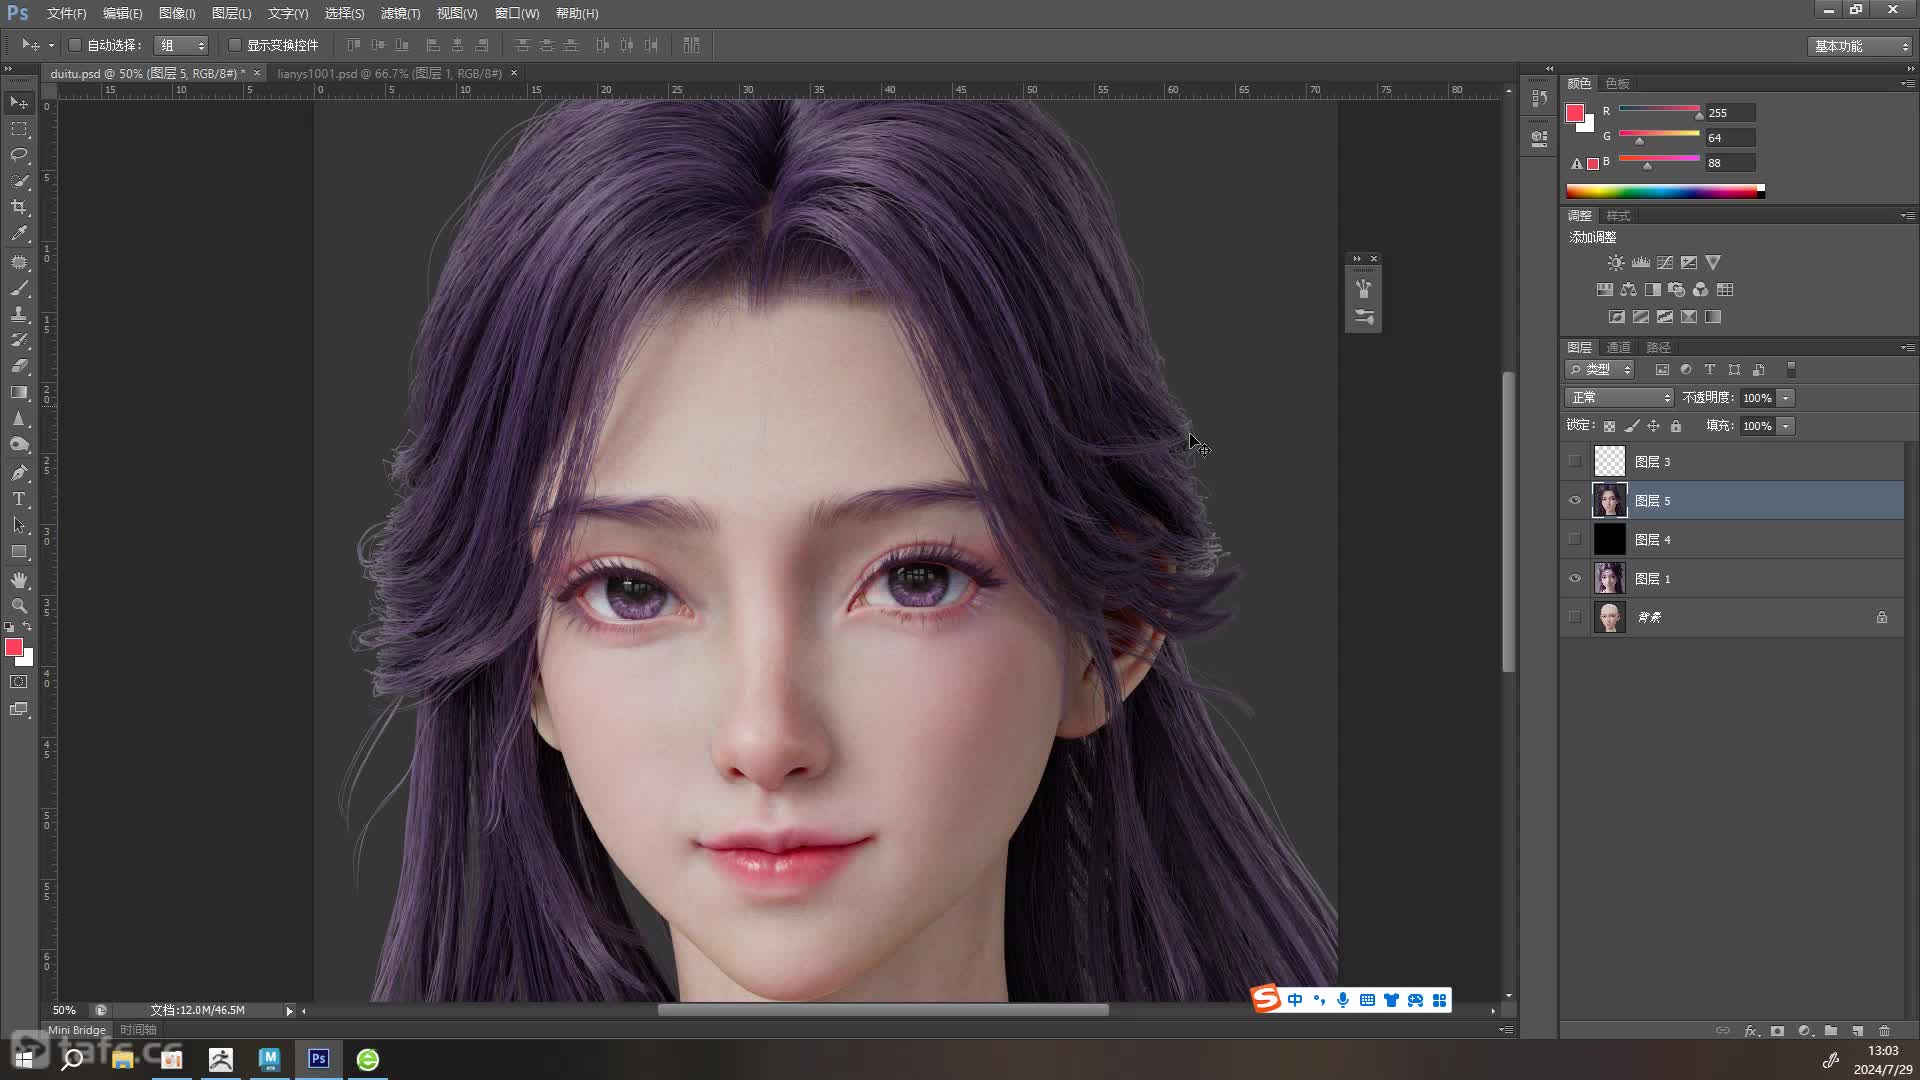Create a new layer group folder

pyautogui.click(x=1831, y=1031)
